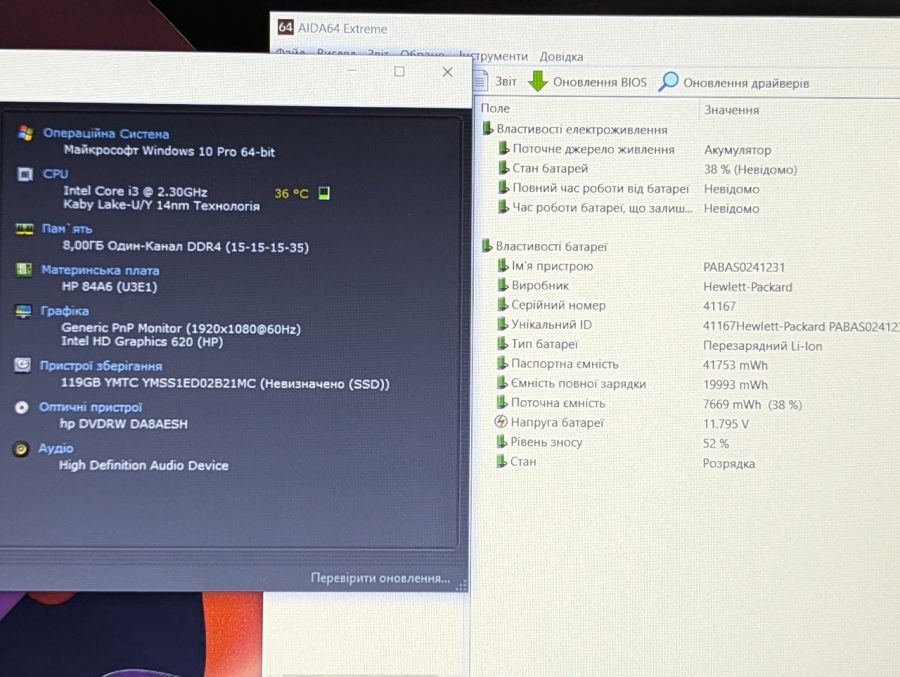This screenshot has width=900, height=677.
Task: Click the 41753 mWh value
Action: click(x=735, y=365)
